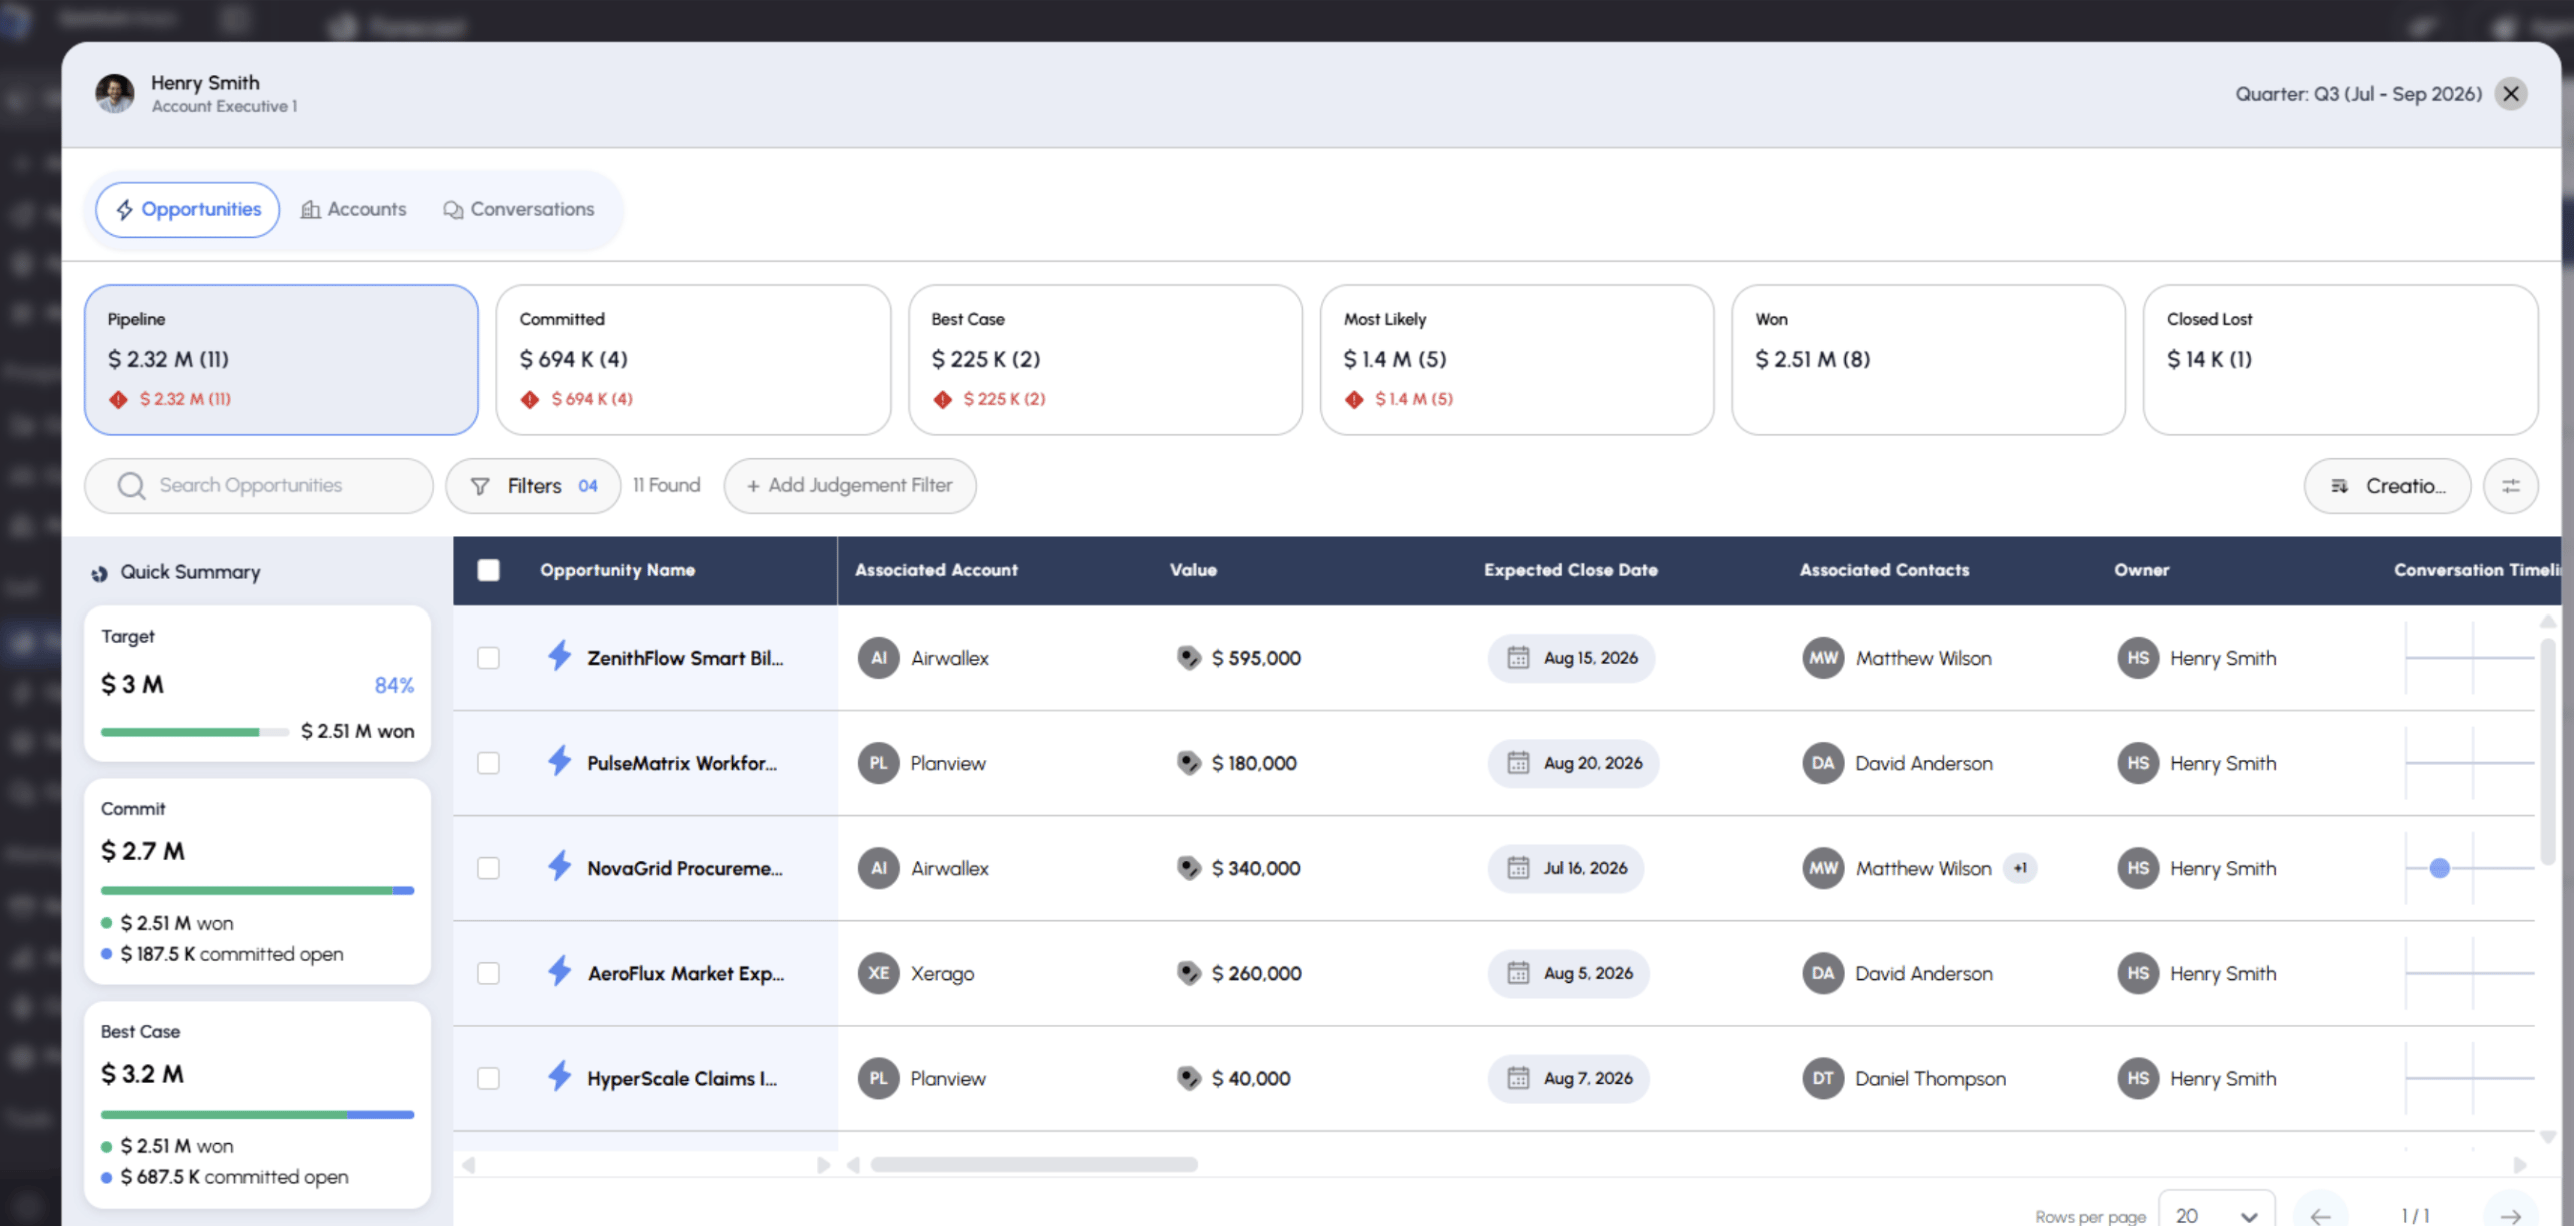Click the price tag icon for $260,000

(x=1188, y=973)
